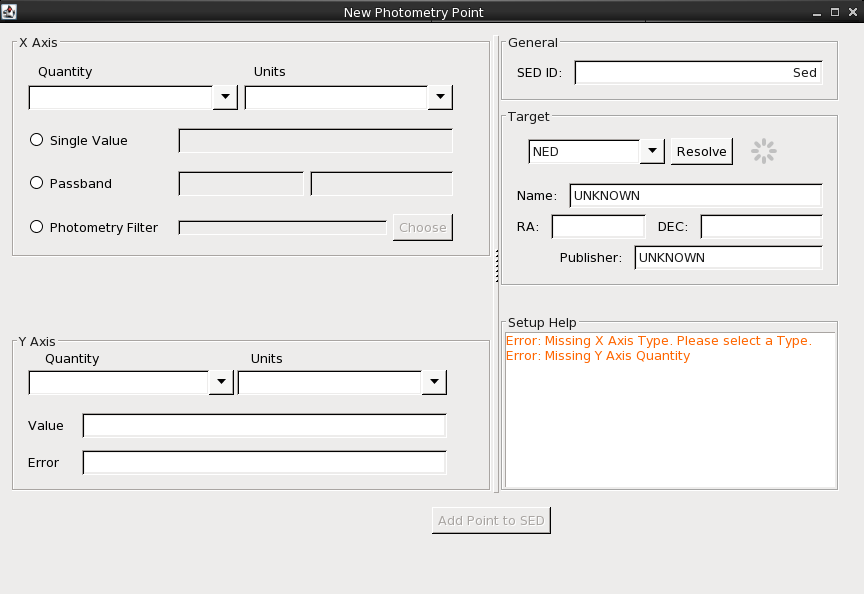Select the Passband radio button

[36, 183]
